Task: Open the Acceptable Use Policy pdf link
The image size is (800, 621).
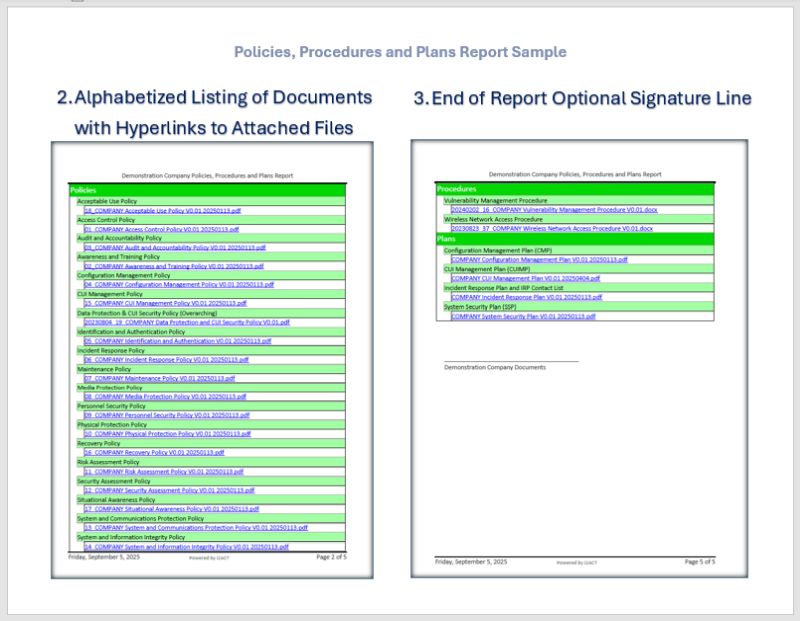Action: coord(162,210)
